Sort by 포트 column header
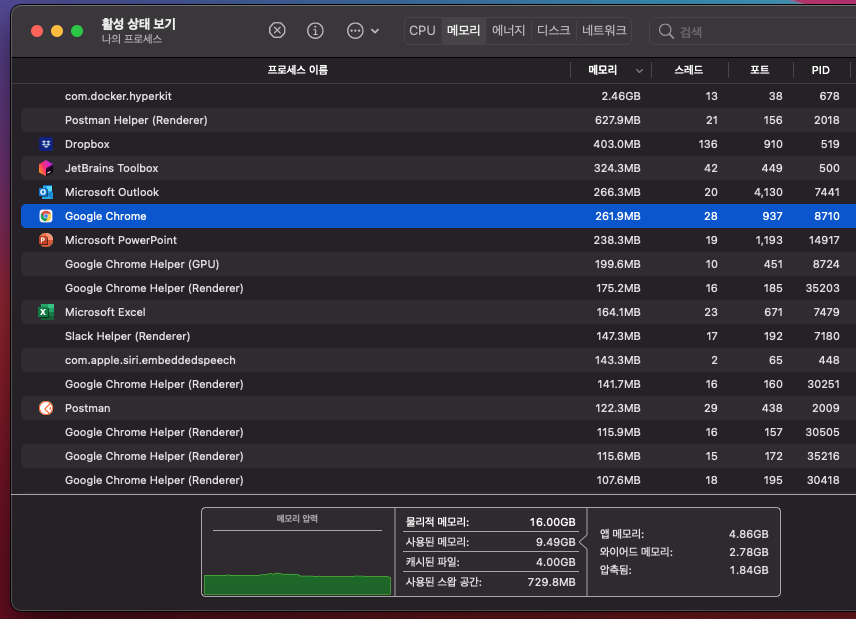856x619 pixels. point(759,70)
